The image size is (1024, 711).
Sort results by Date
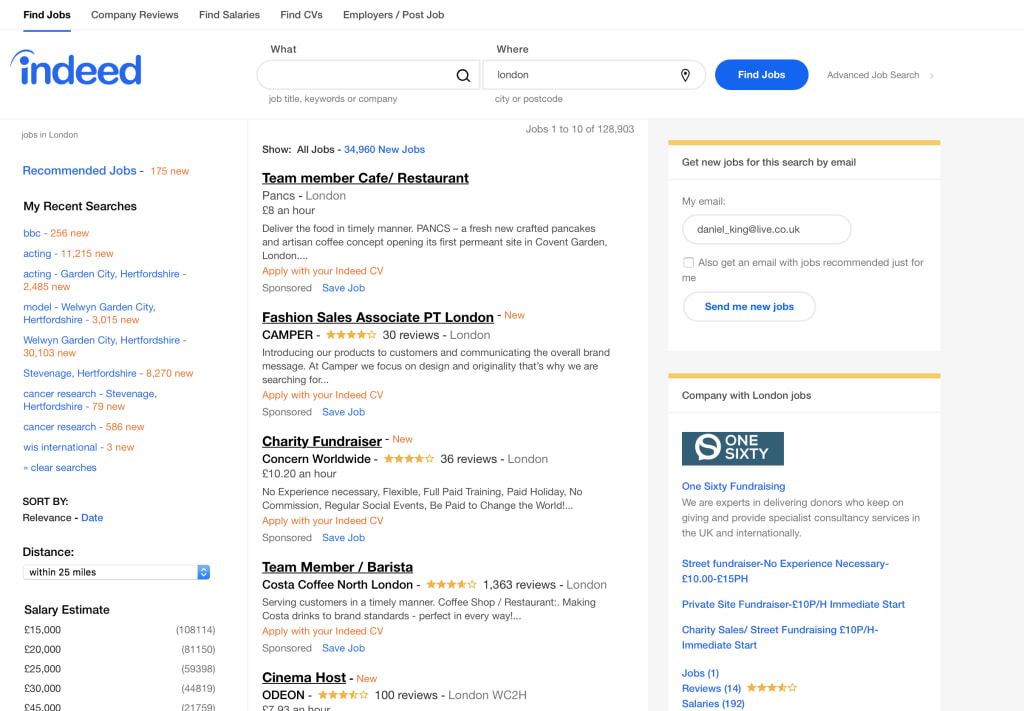pos(92,518)
